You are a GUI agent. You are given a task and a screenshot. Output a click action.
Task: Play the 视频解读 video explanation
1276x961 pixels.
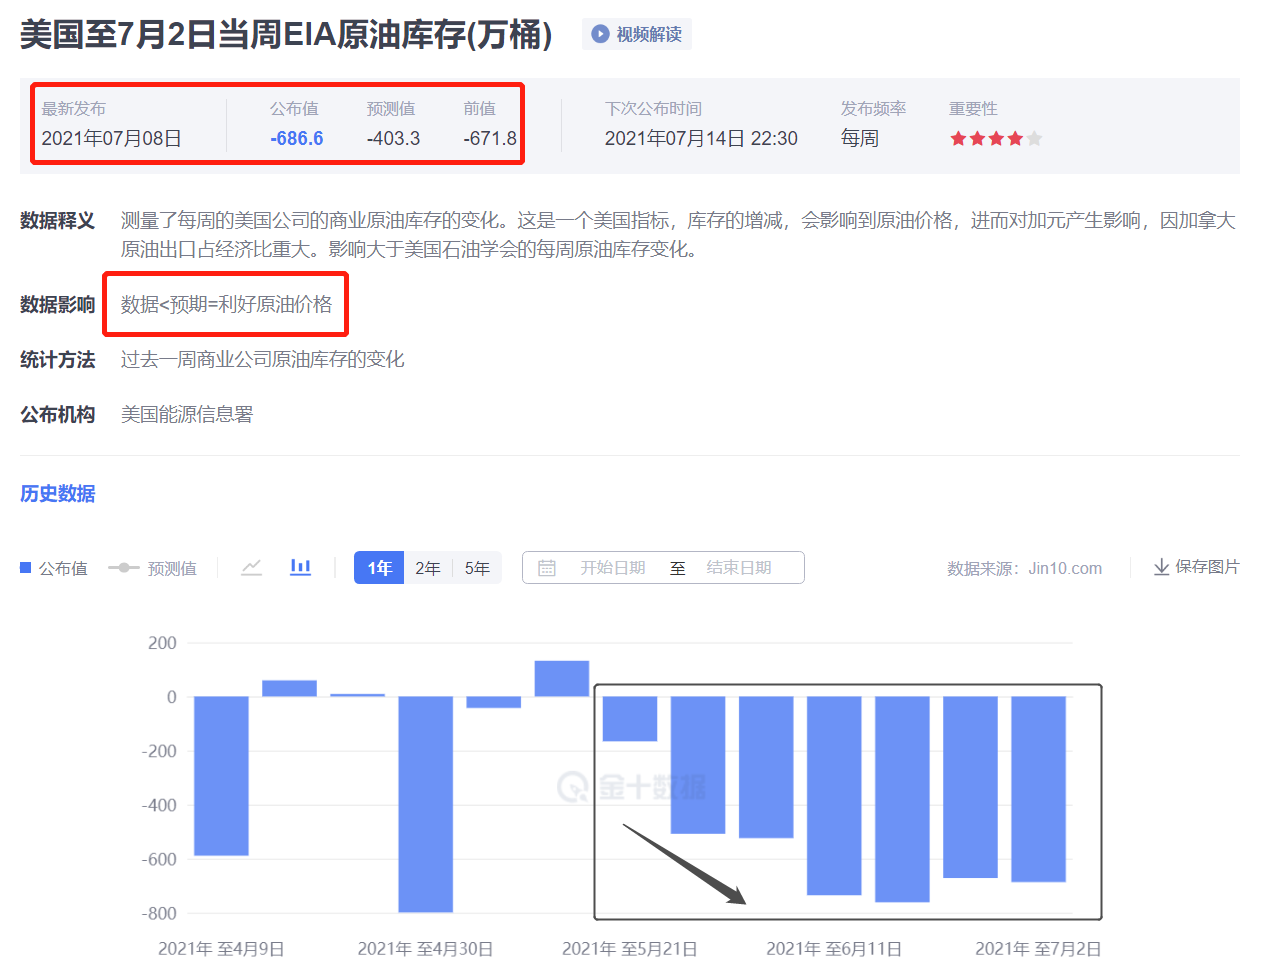(x=636, y=34)
